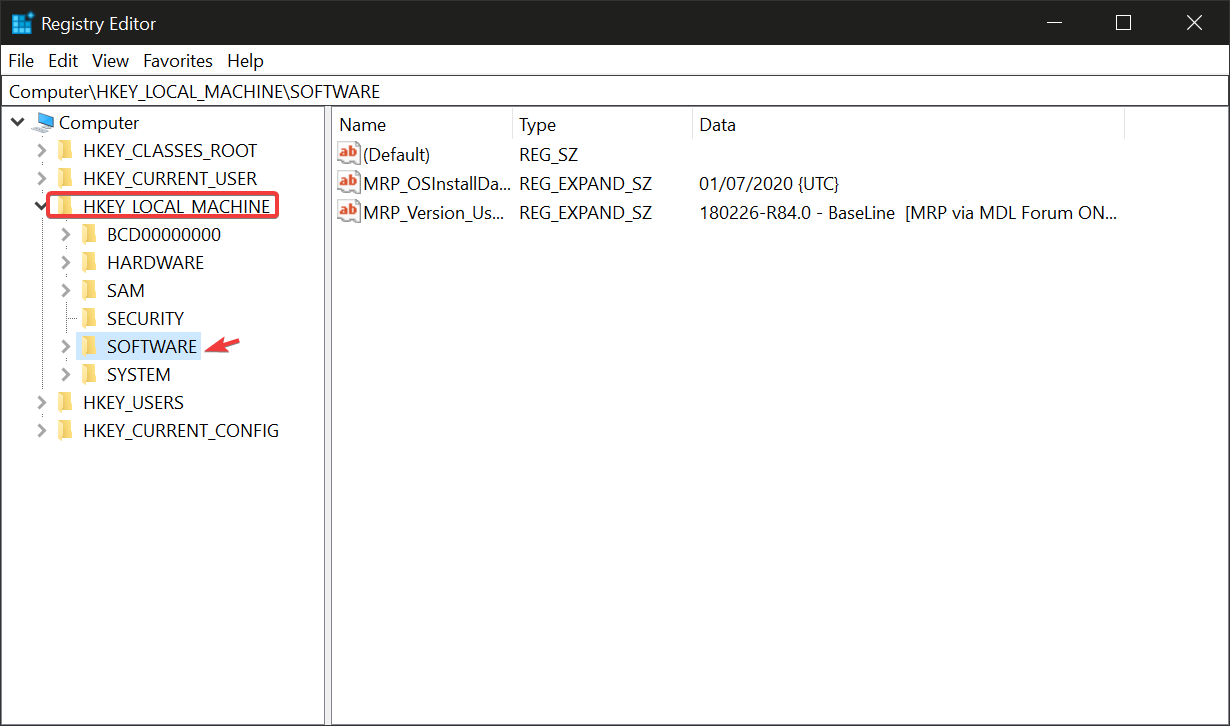Maximize the Registry Editor window
This screenshot has width=1230, height=726.
point(1123,22)
